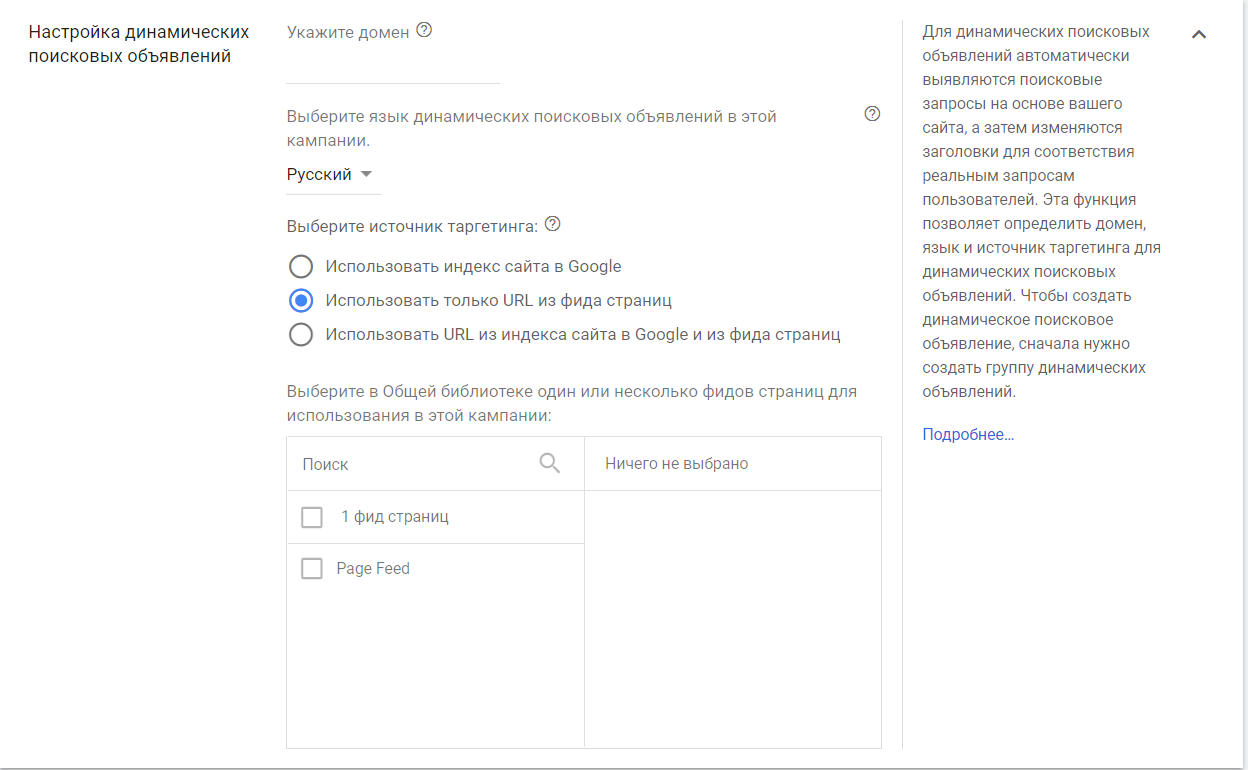Select "Использовать только URL из фида страниц" option

click(x=301, y=300)
